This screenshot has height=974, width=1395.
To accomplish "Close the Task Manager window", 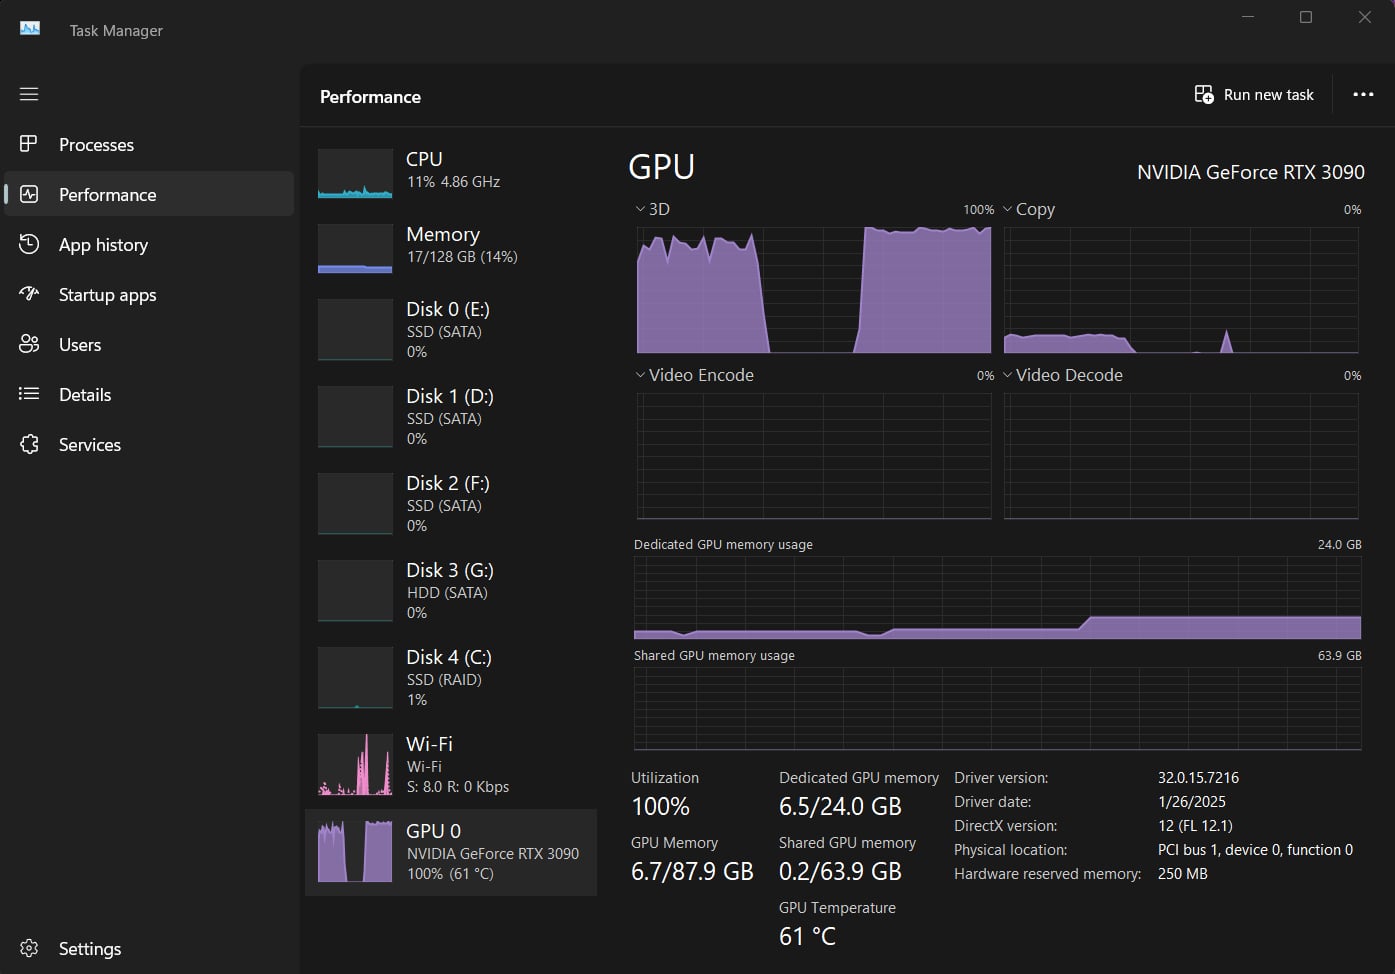I will click(x=1364, y=17).
